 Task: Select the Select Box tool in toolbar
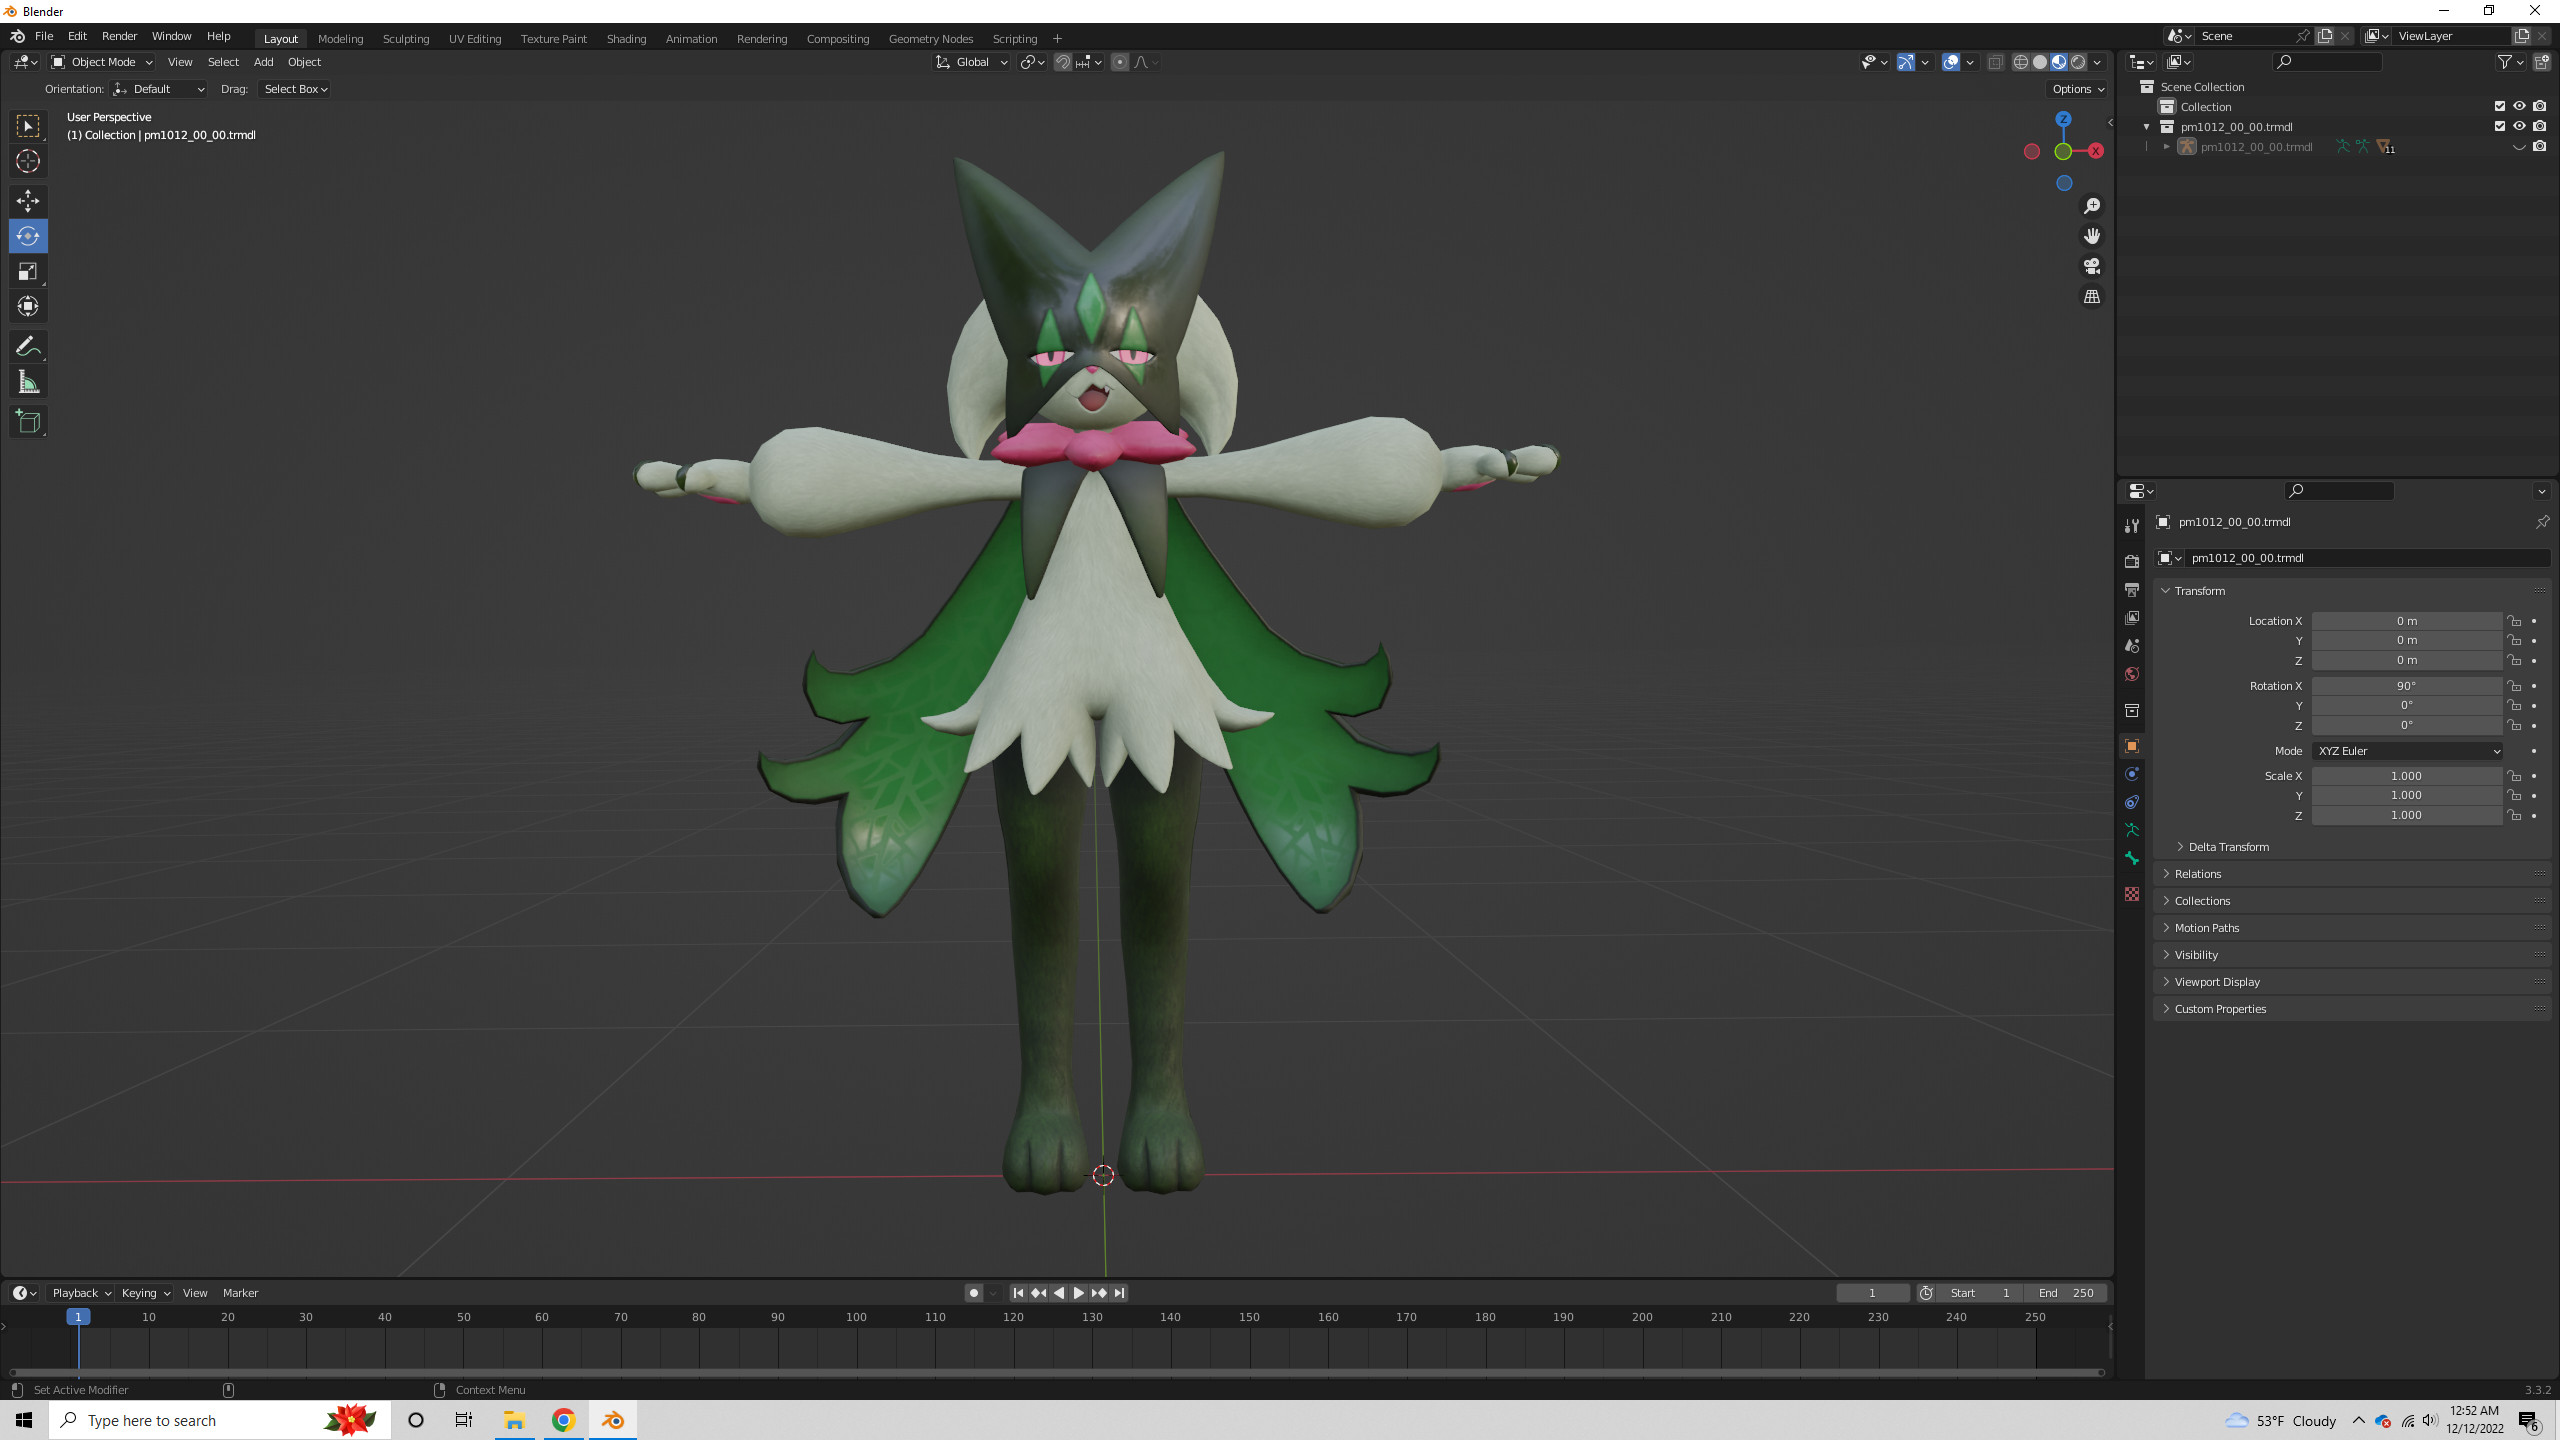28,126
